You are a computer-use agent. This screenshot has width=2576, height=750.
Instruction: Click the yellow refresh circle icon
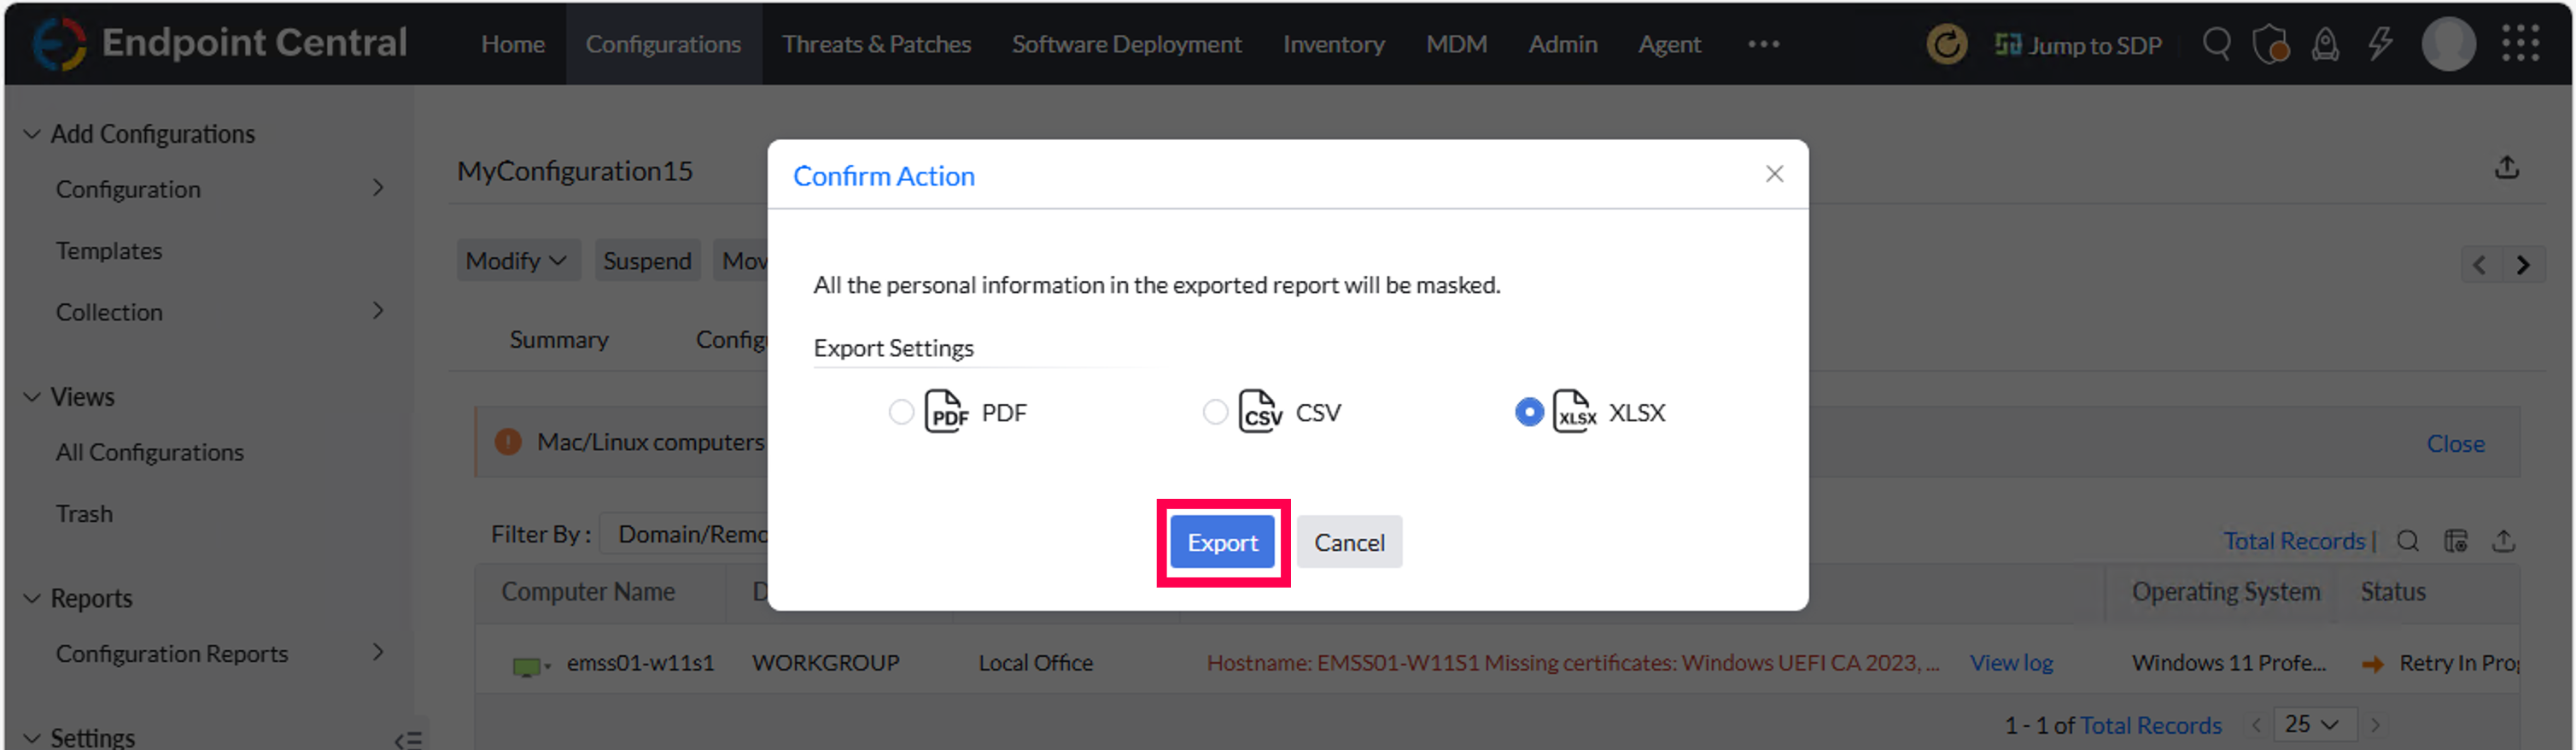point(1946,44)
